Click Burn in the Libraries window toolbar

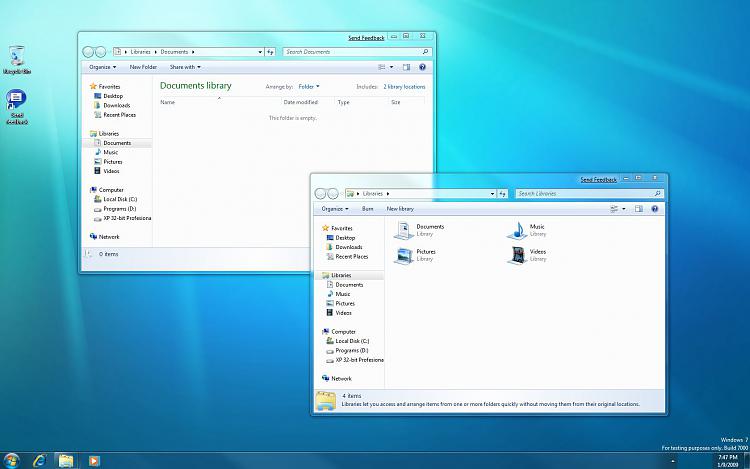click(x=367, y=209)
